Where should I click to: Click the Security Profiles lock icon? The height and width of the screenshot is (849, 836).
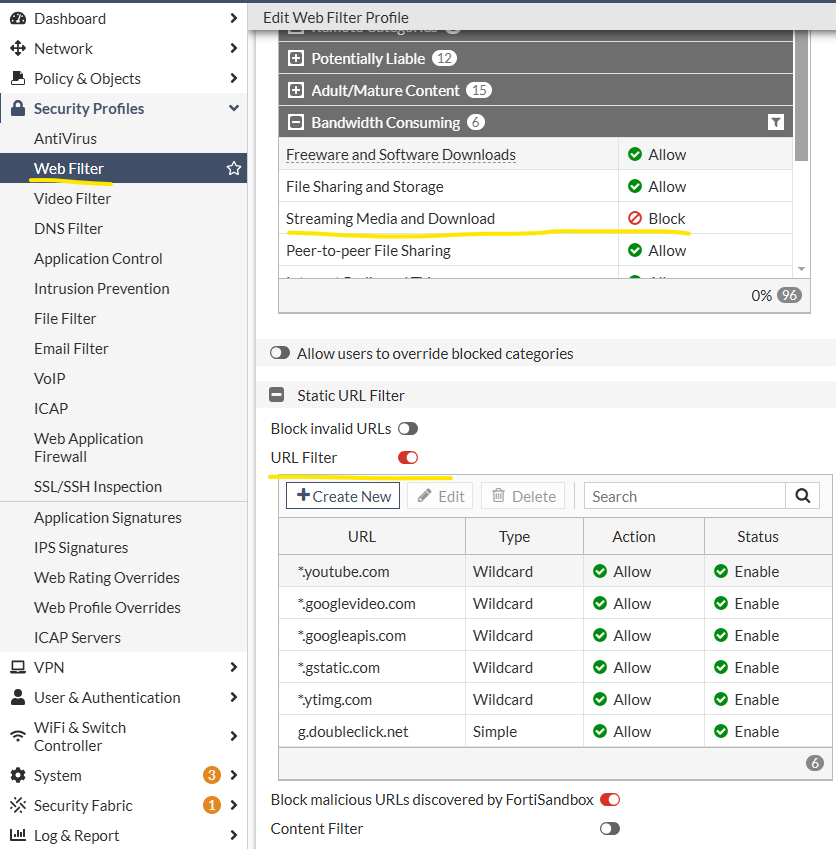pyautogui.click(x=18, y=108)
